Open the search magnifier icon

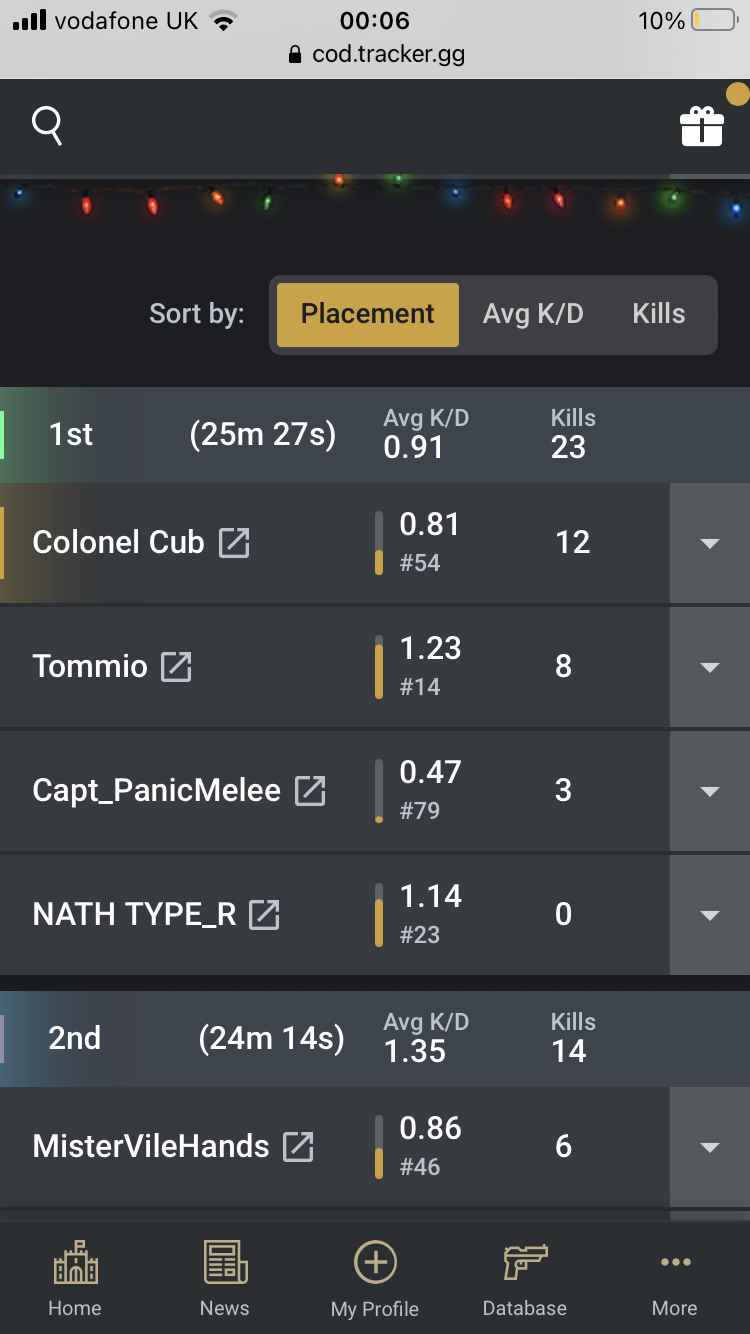point(47,126)
